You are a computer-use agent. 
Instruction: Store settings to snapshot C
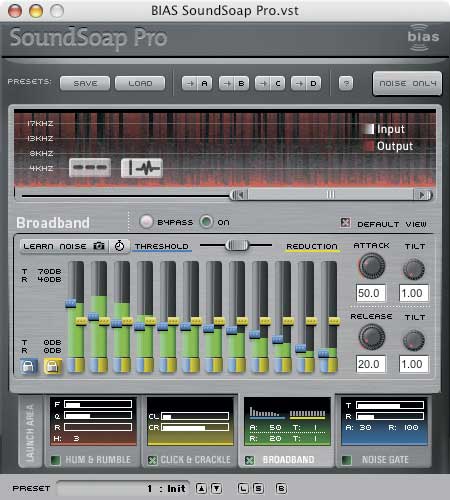point(270,83)
